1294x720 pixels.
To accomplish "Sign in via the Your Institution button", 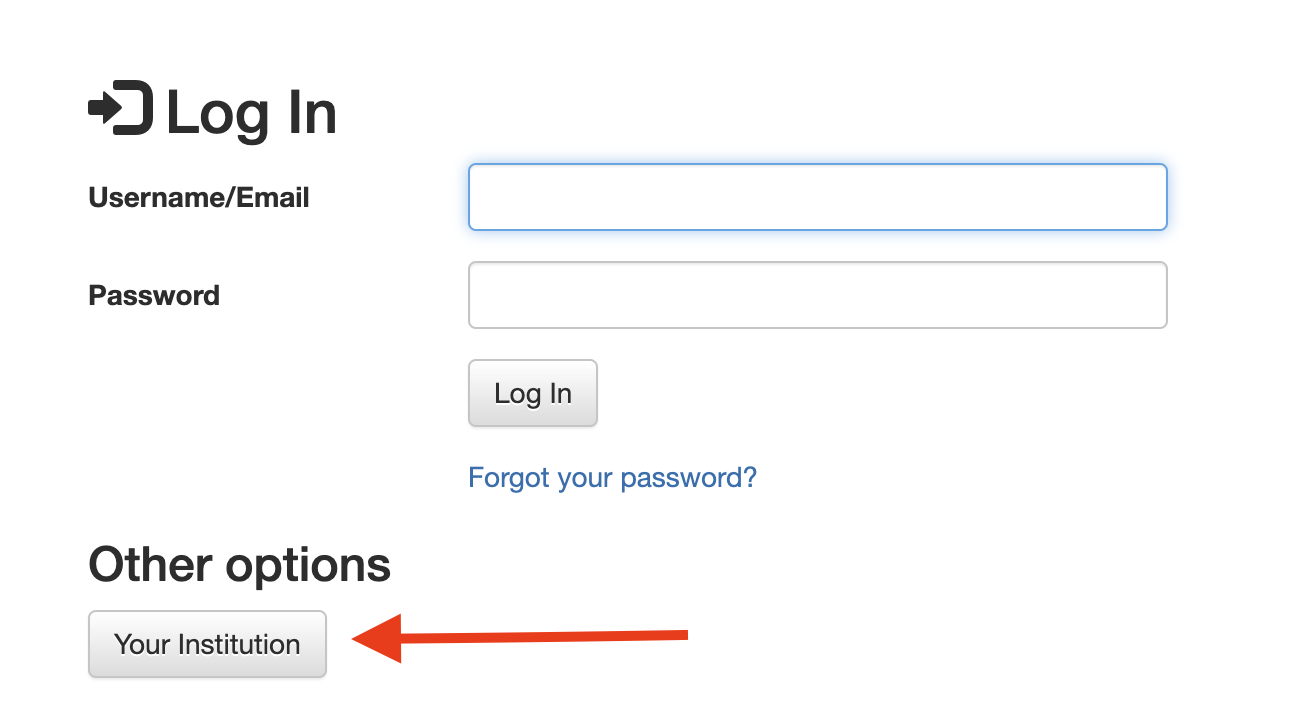I will (207, 644).
